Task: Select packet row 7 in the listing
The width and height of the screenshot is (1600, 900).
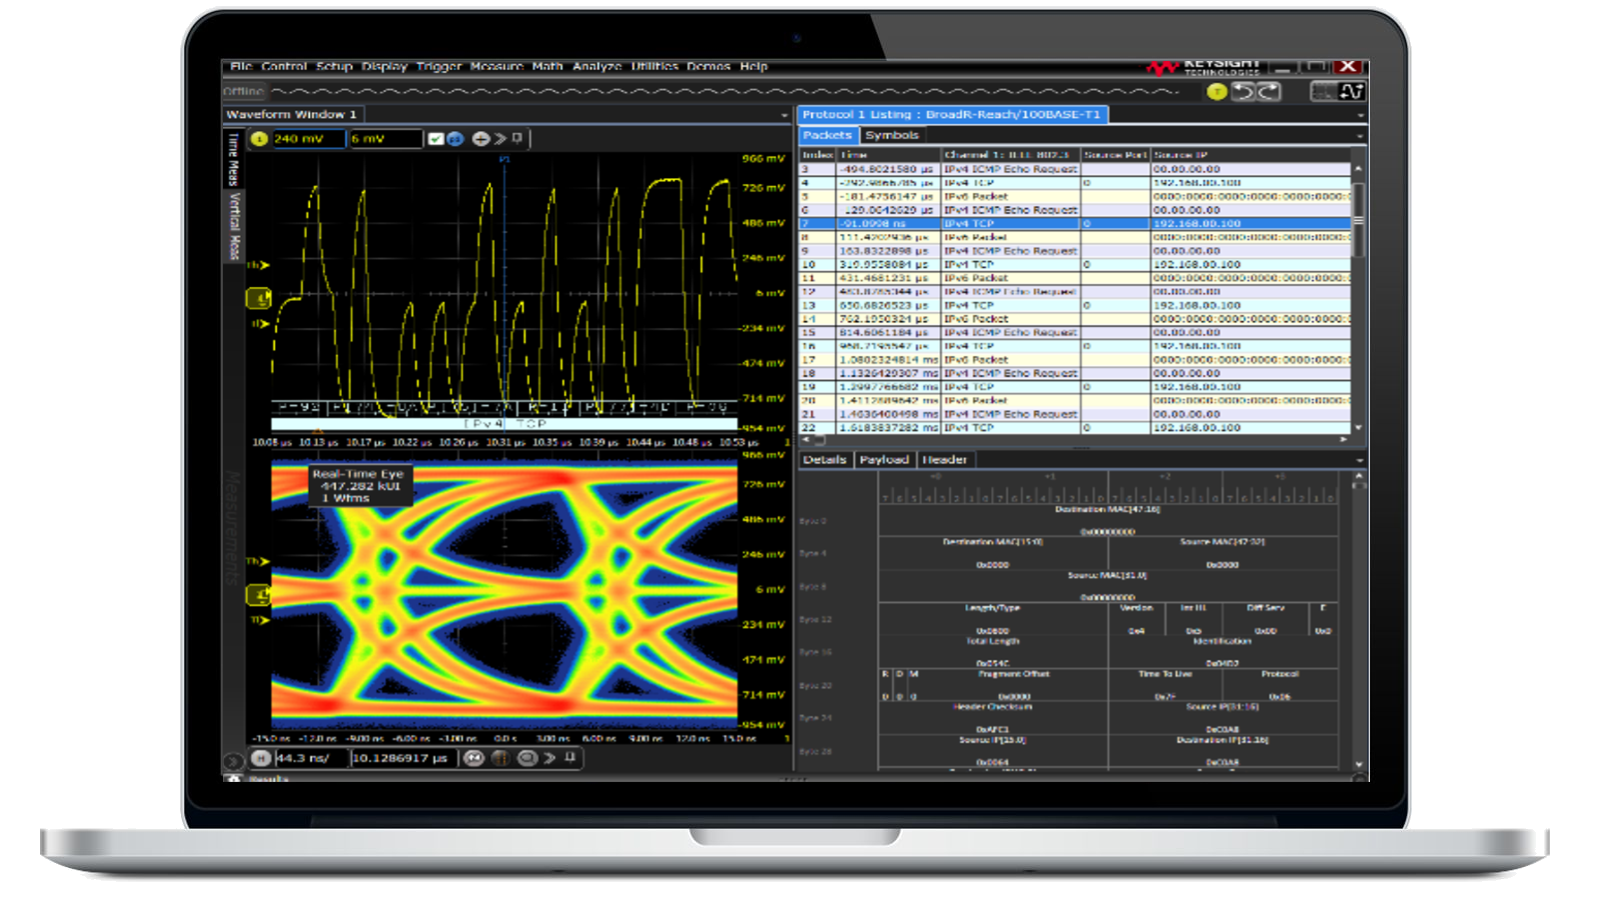Action: pyautogui.click(x=1075, y=223)
